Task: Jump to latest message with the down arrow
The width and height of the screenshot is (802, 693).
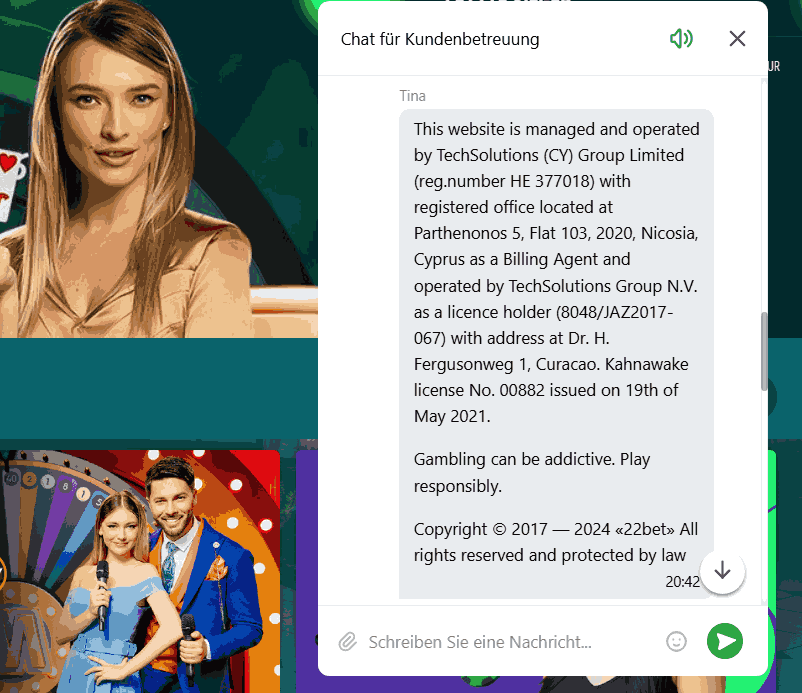Action: click(x=722, y=570)
